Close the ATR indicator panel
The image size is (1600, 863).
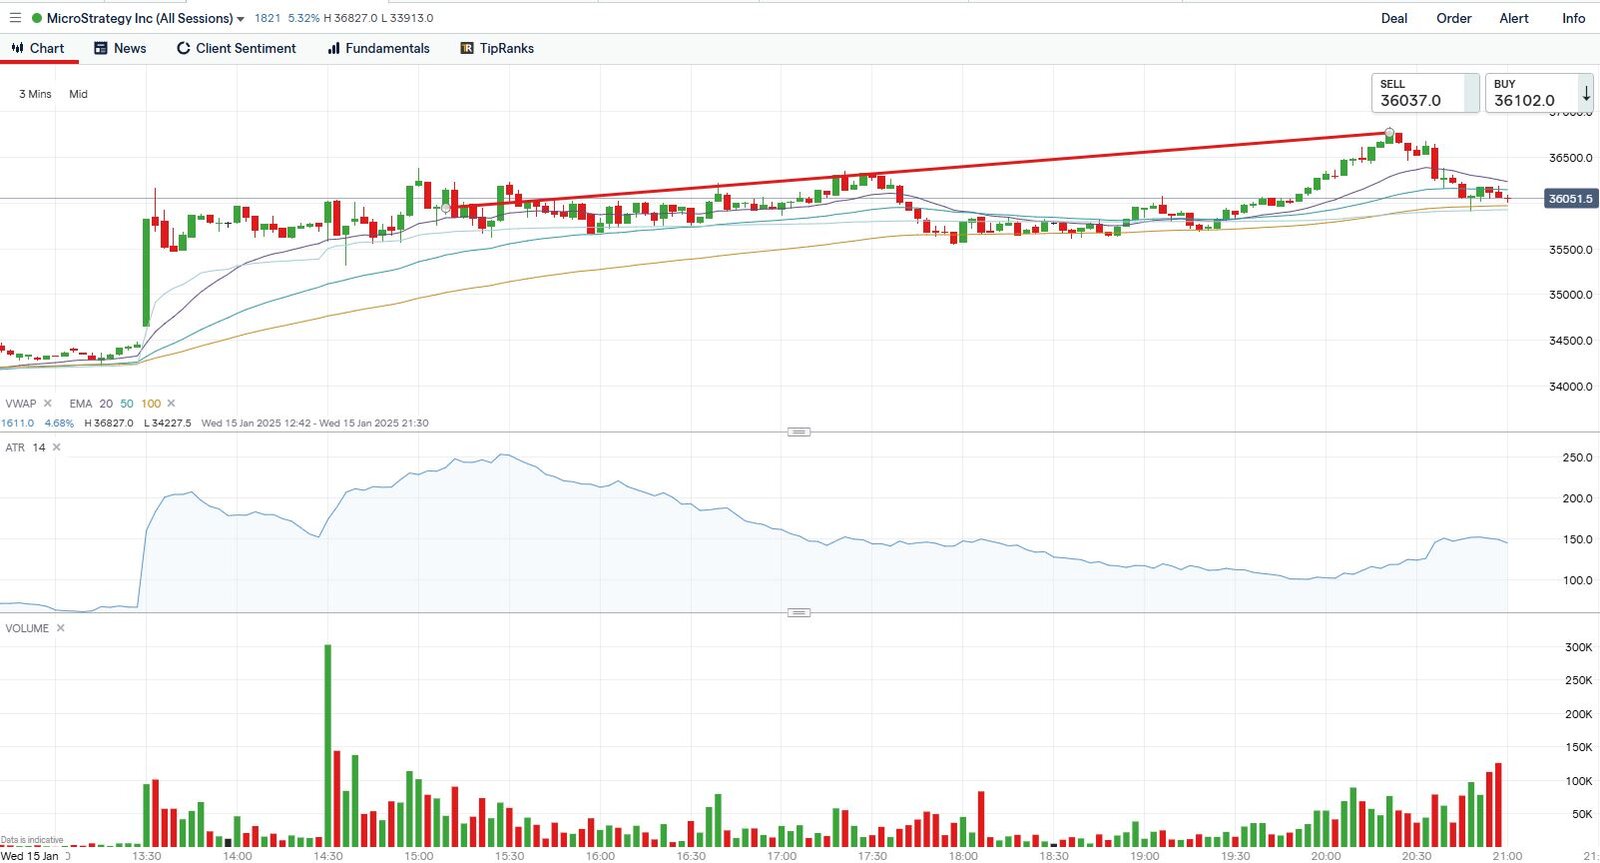coord(57,448)
